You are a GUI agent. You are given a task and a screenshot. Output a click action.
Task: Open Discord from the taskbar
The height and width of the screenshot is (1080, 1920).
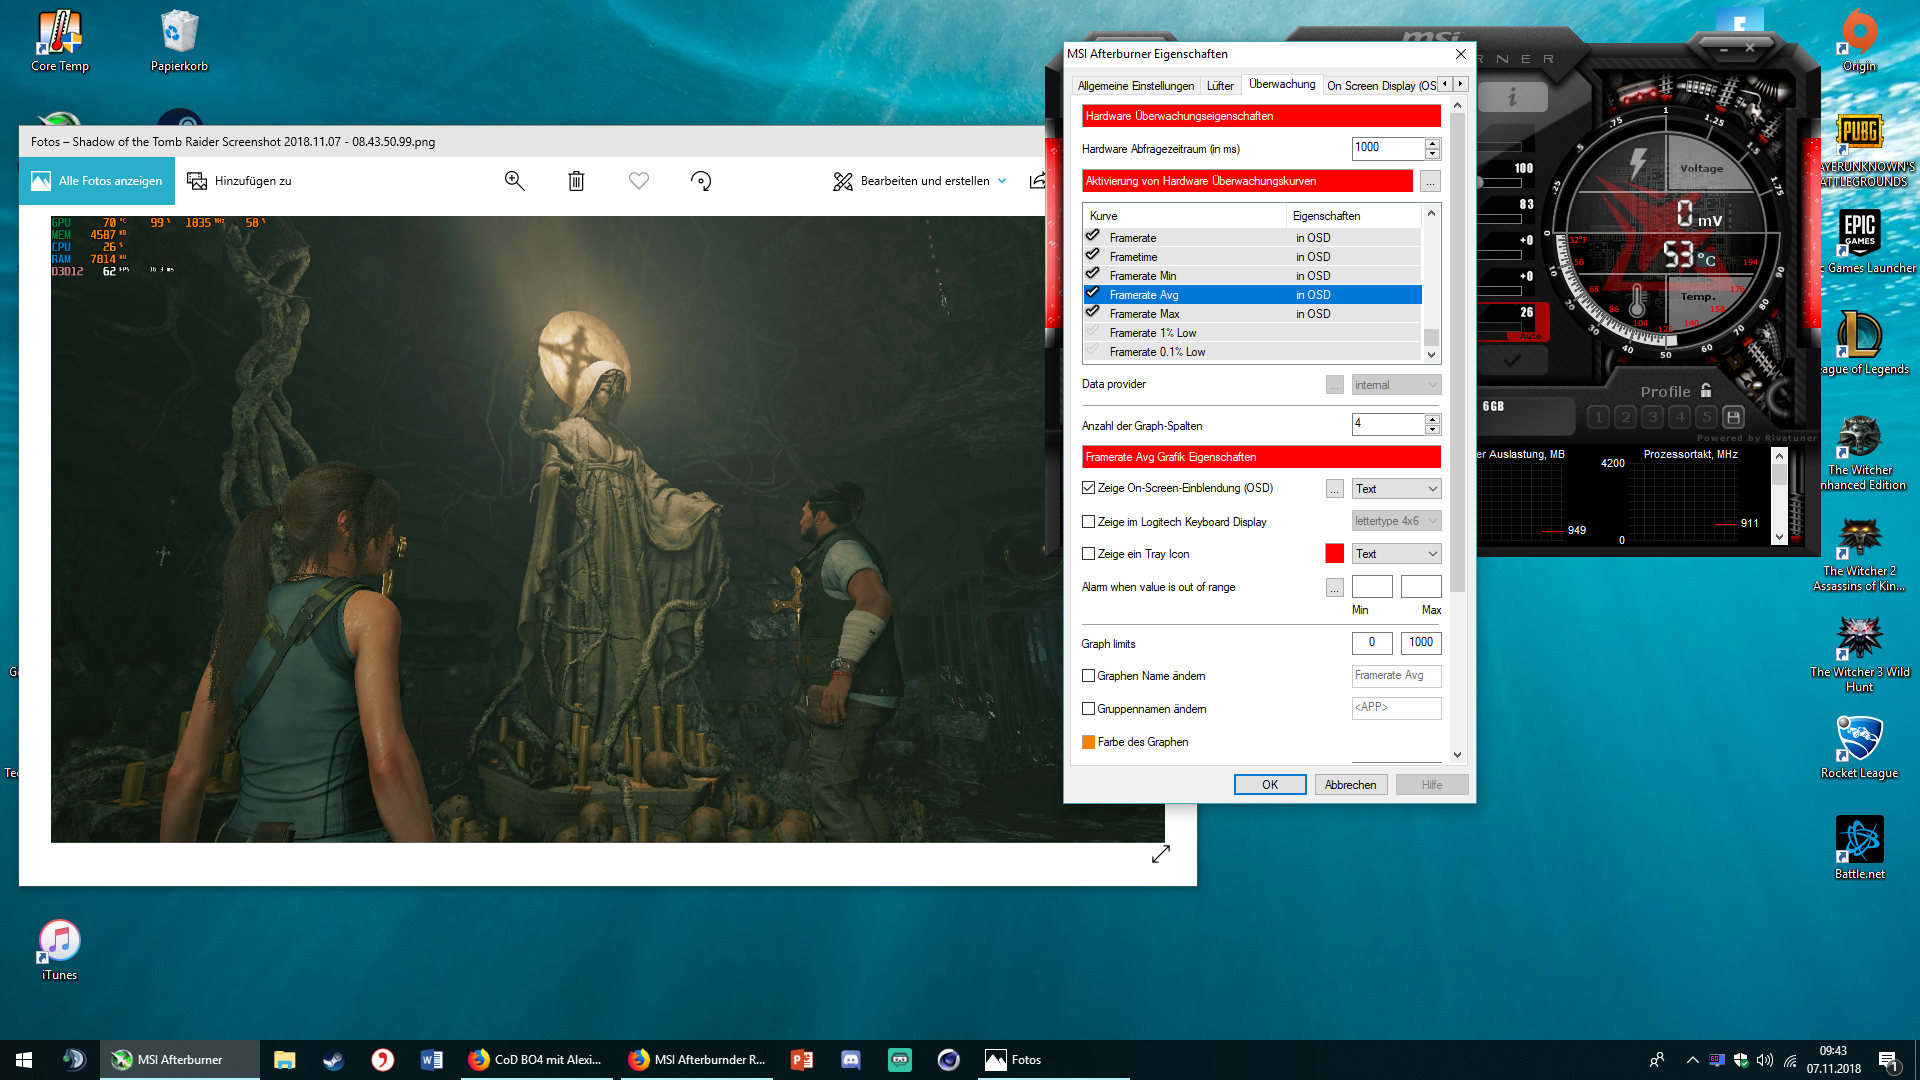click(851, 1060)
